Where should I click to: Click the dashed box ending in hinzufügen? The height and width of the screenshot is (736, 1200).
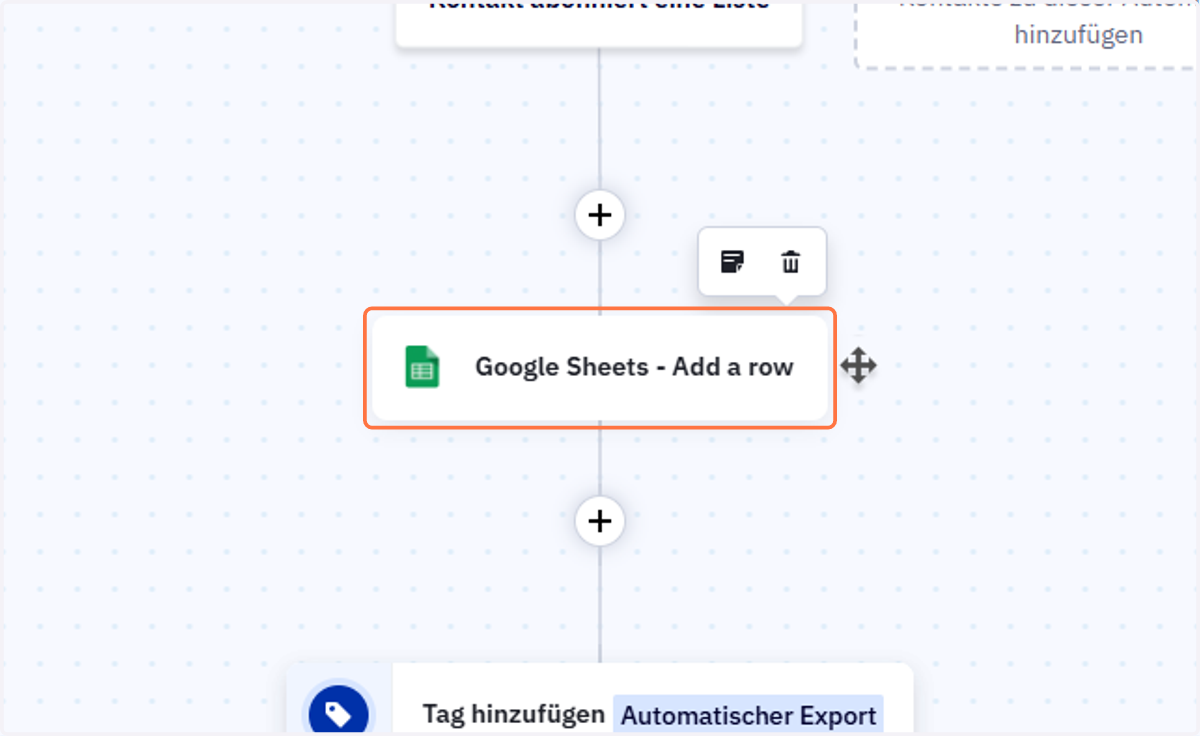[x=1028, y=34]
